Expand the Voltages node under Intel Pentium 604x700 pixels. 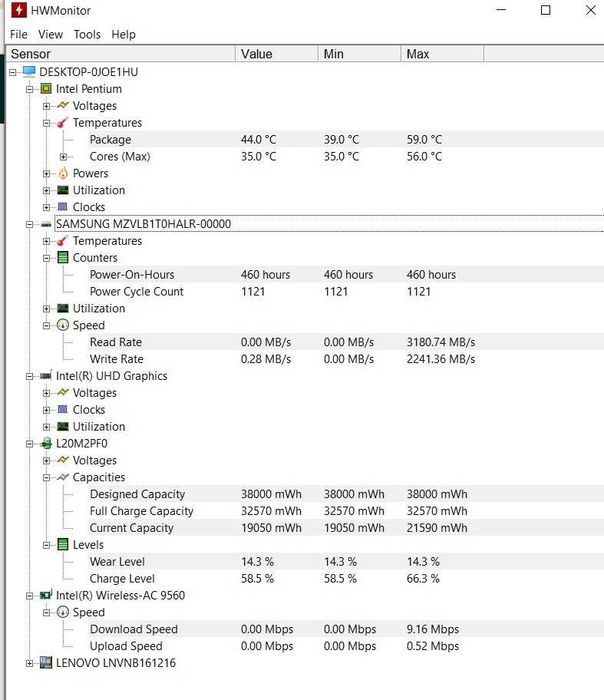(47, 106)
